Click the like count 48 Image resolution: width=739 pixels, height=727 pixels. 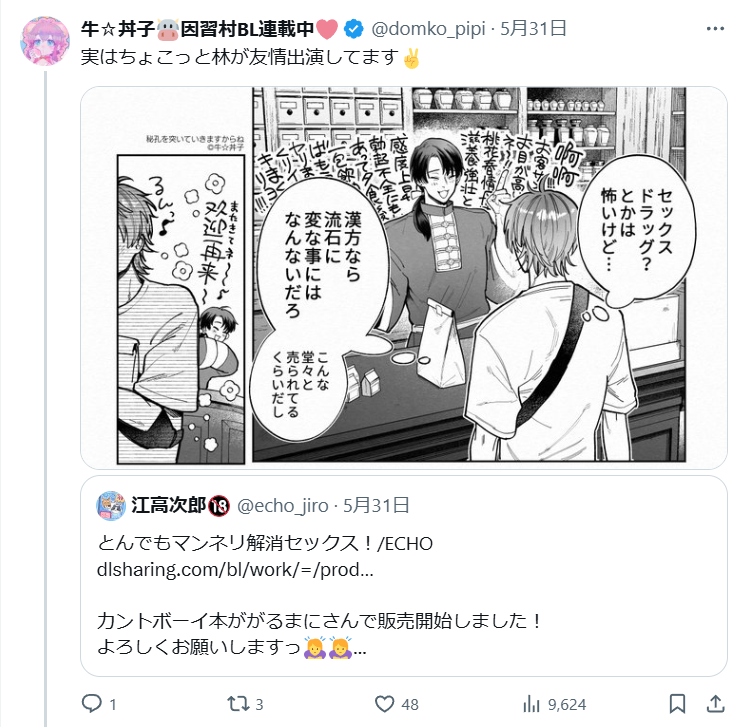pyautogui.click(x=410, y=704)
